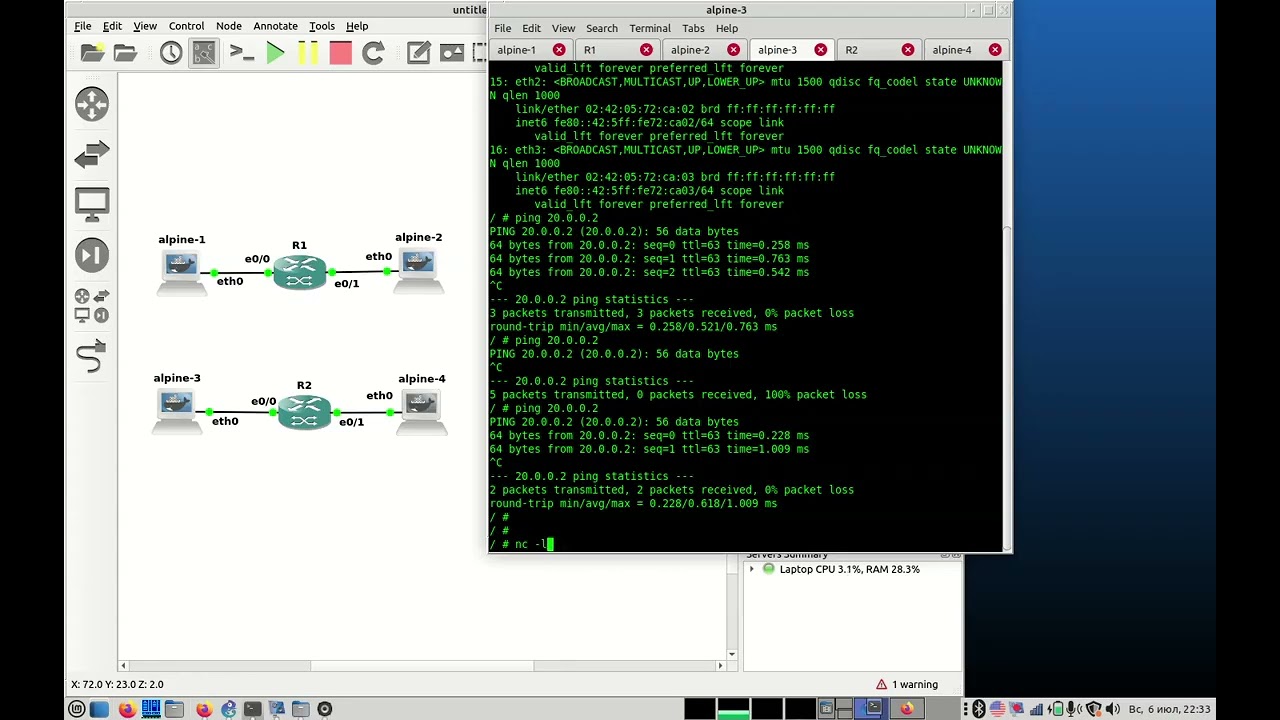
Task: Reload all nodes with circular arrow icon
Action: (x=373, y=53)
